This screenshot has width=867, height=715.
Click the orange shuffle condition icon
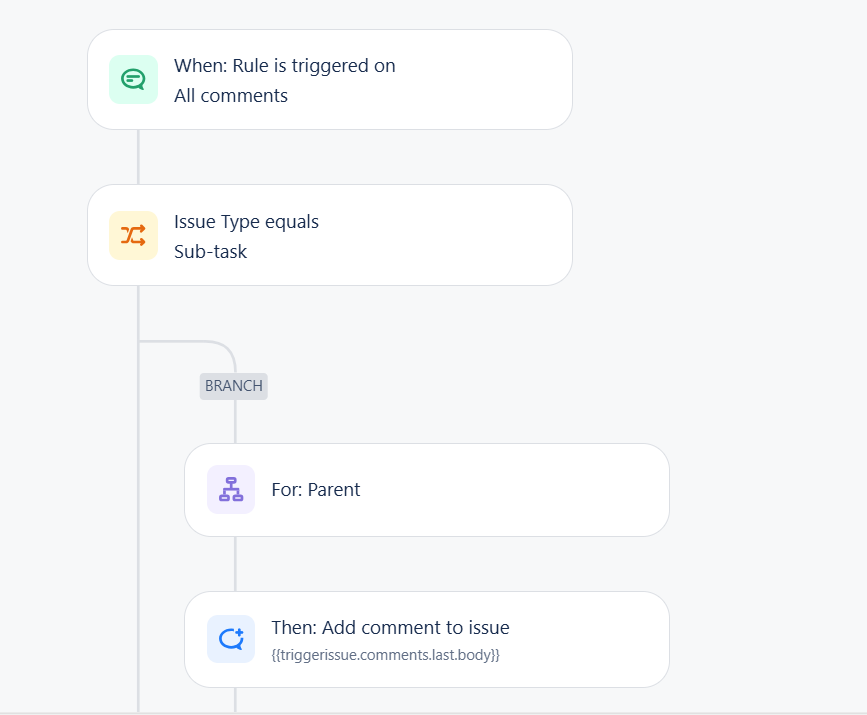133,235
